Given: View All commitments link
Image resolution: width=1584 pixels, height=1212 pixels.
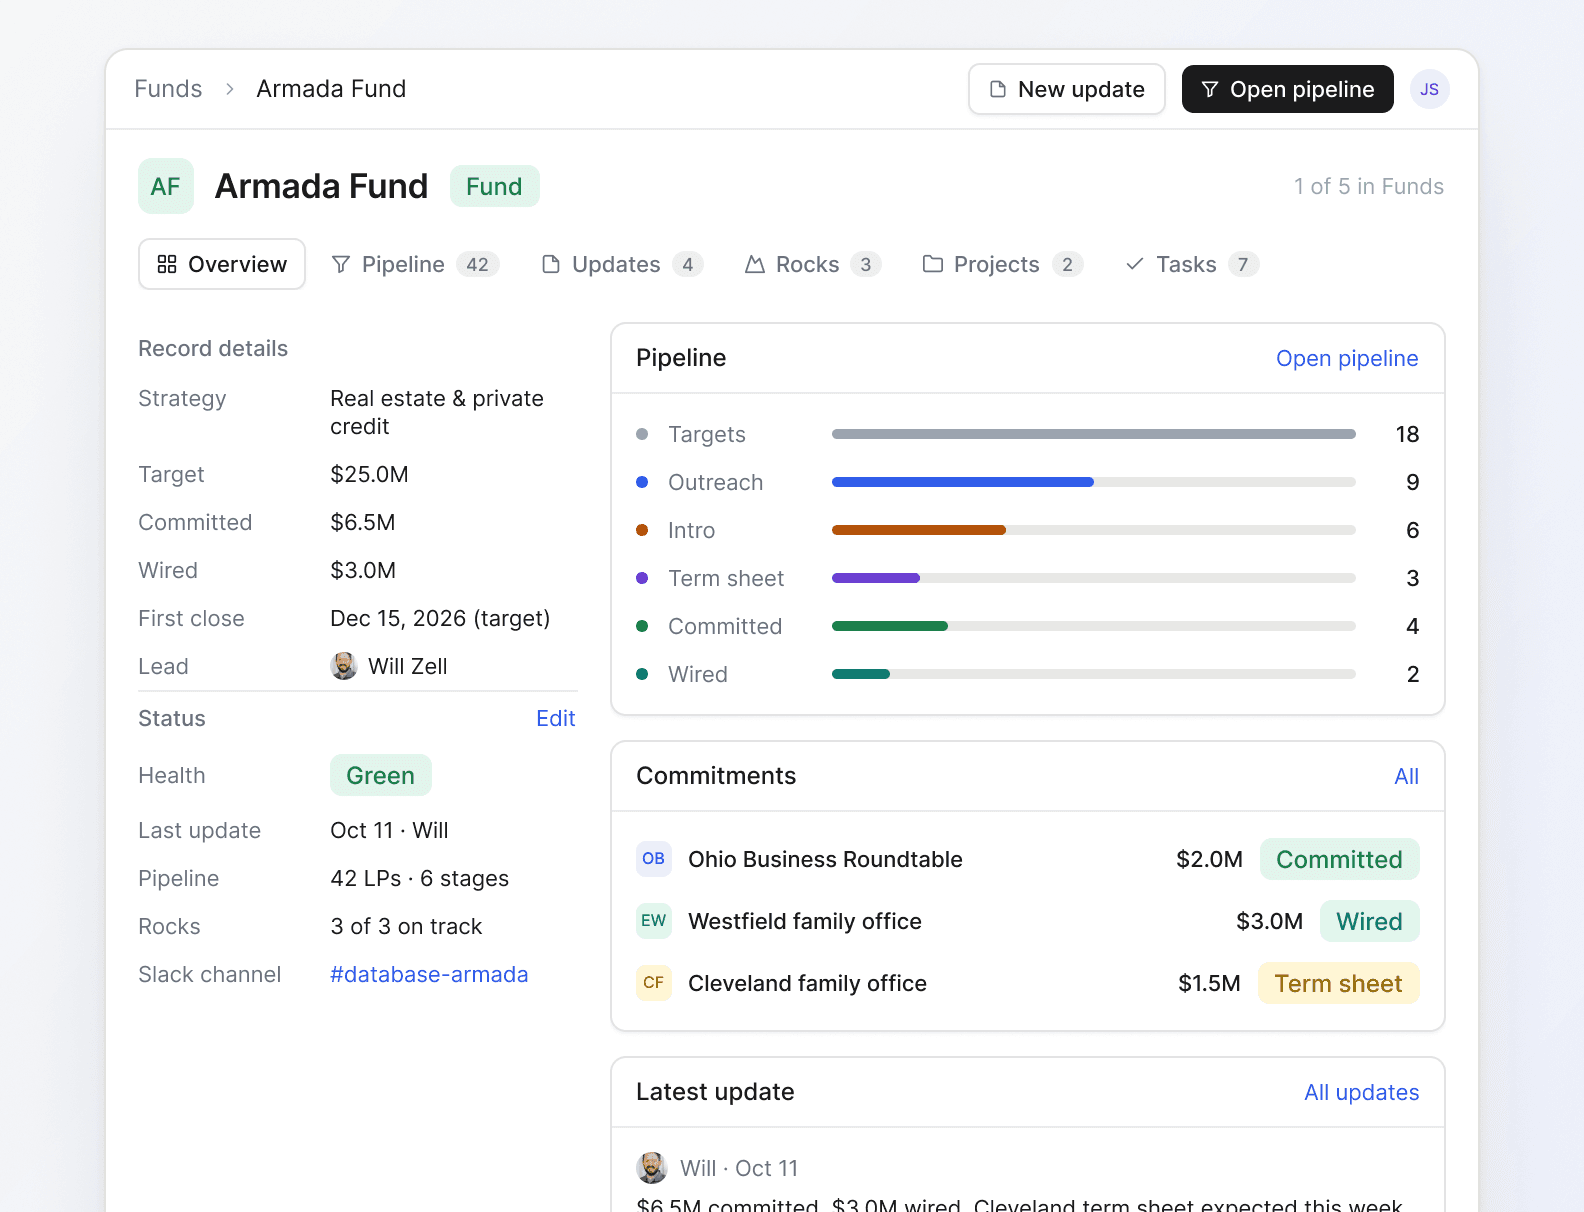Looking at the screenshot, I should click(1406, 776).
